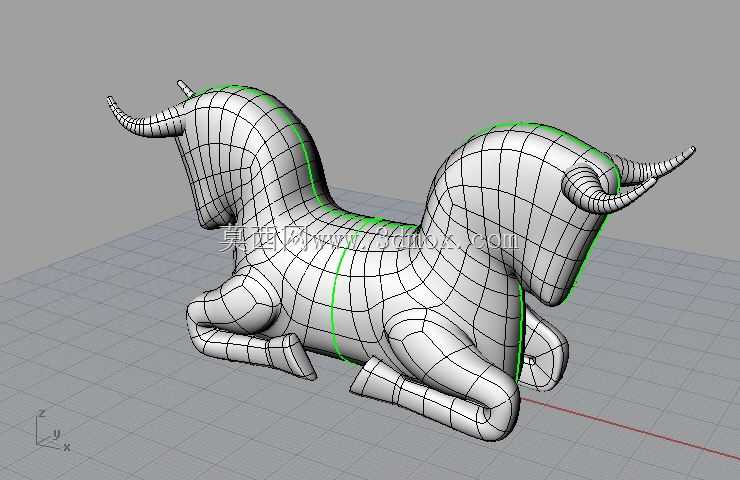Select the red X-axis line on the grid
Image resolution: width=740 pixels, height=480 pixels.
click(630, 429)
